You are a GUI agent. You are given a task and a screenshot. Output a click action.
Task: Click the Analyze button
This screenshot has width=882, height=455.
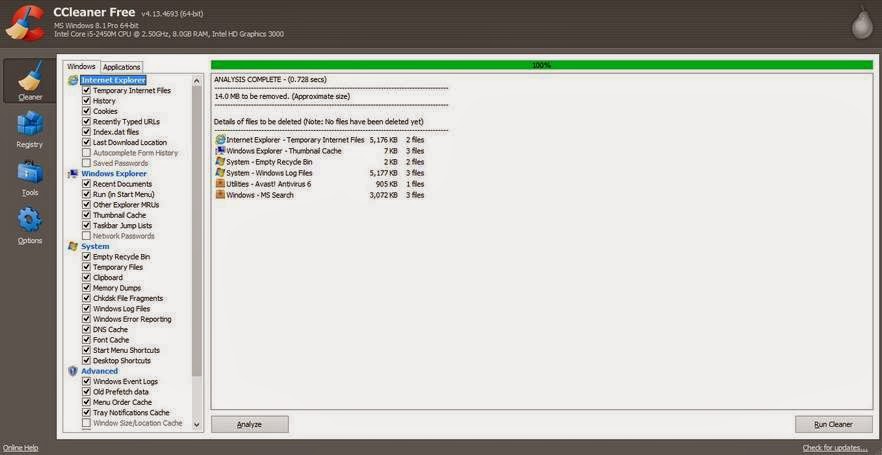[250, 425]
